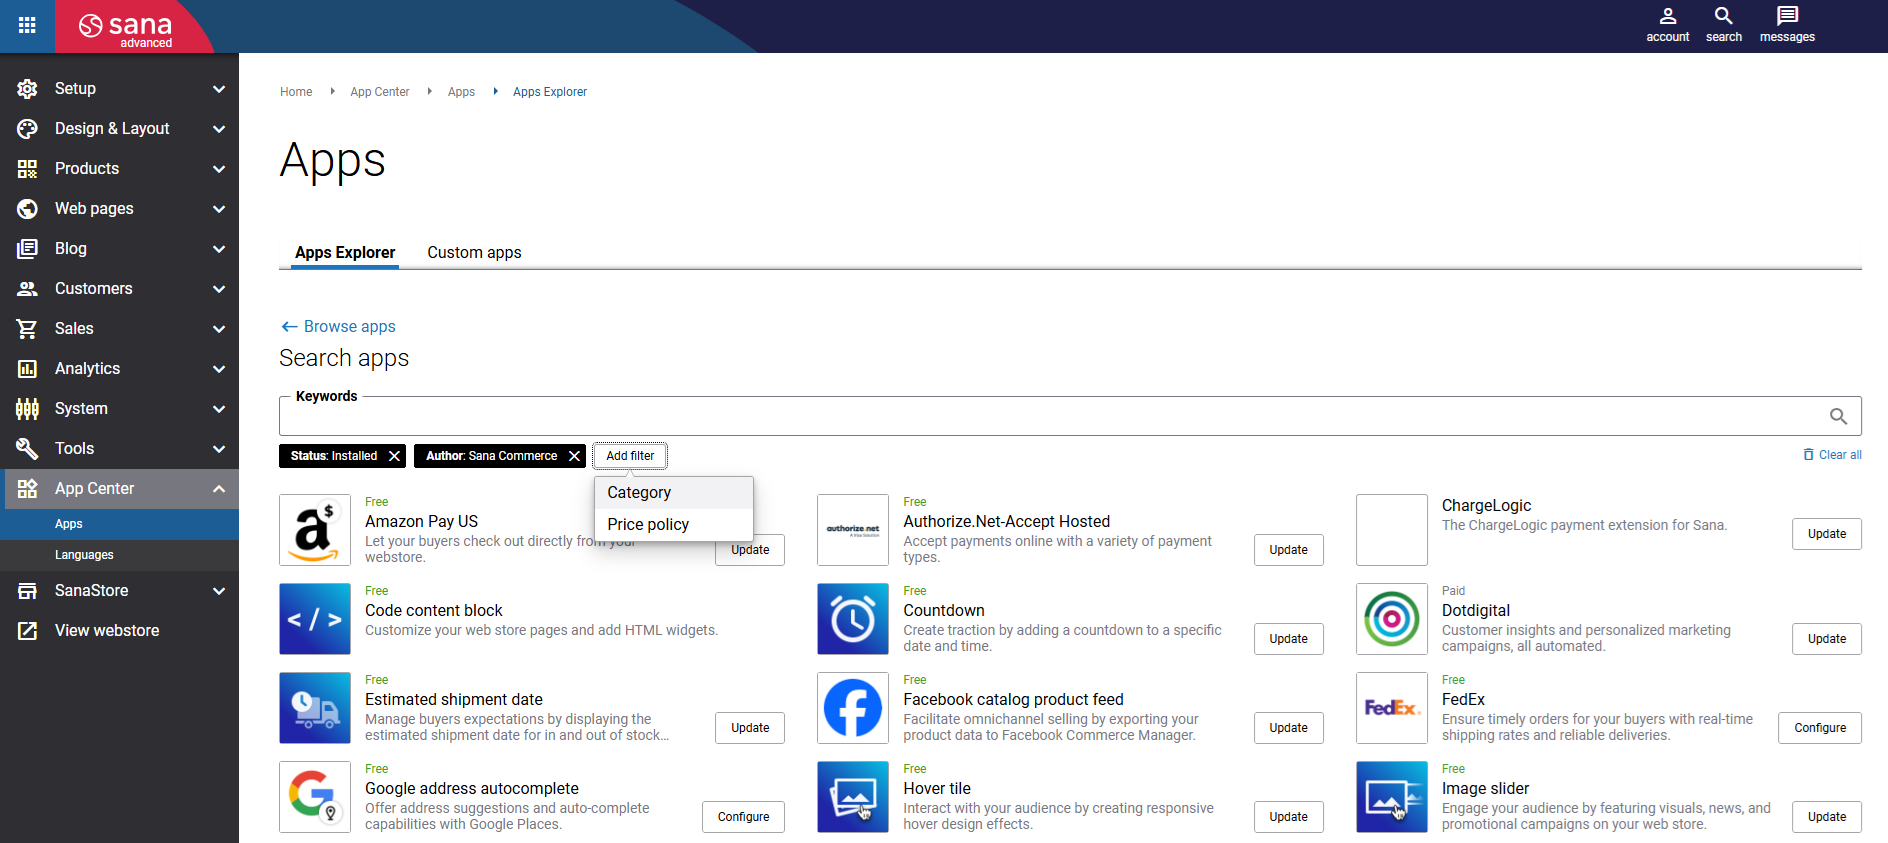This screenshot has width=1888, height=843.
Task: Click the FedEx app logo
Action: [x=1391, y=708]
